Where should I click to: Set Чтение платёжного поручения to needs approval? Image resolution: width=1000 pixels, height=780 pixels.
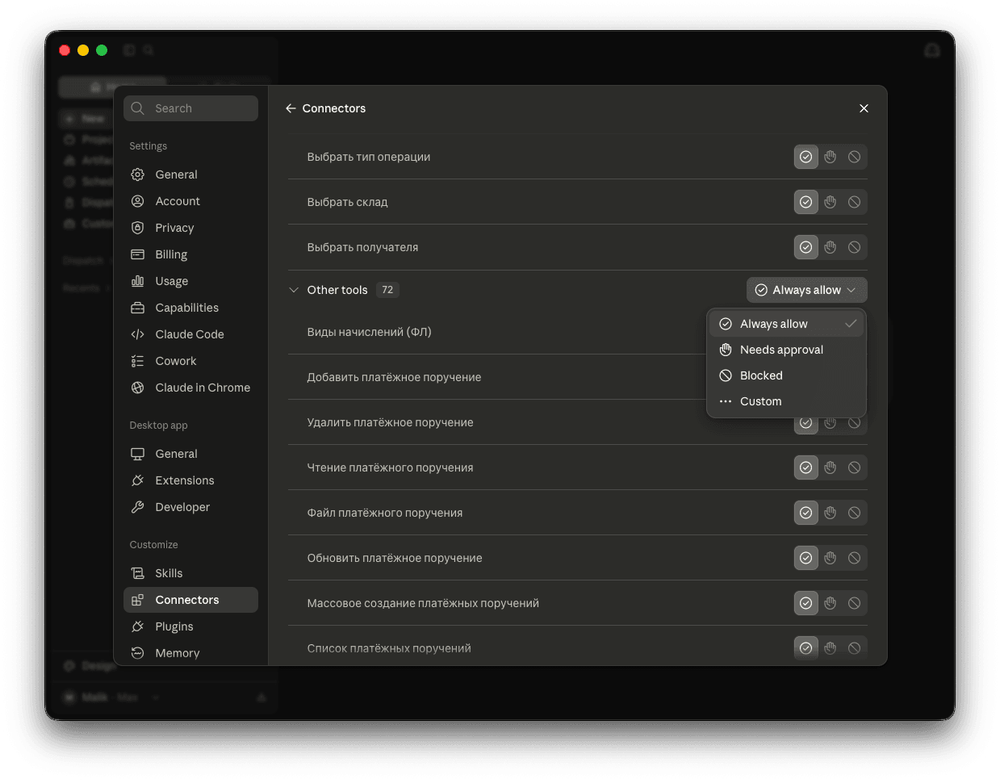click(x=830, y=467)
